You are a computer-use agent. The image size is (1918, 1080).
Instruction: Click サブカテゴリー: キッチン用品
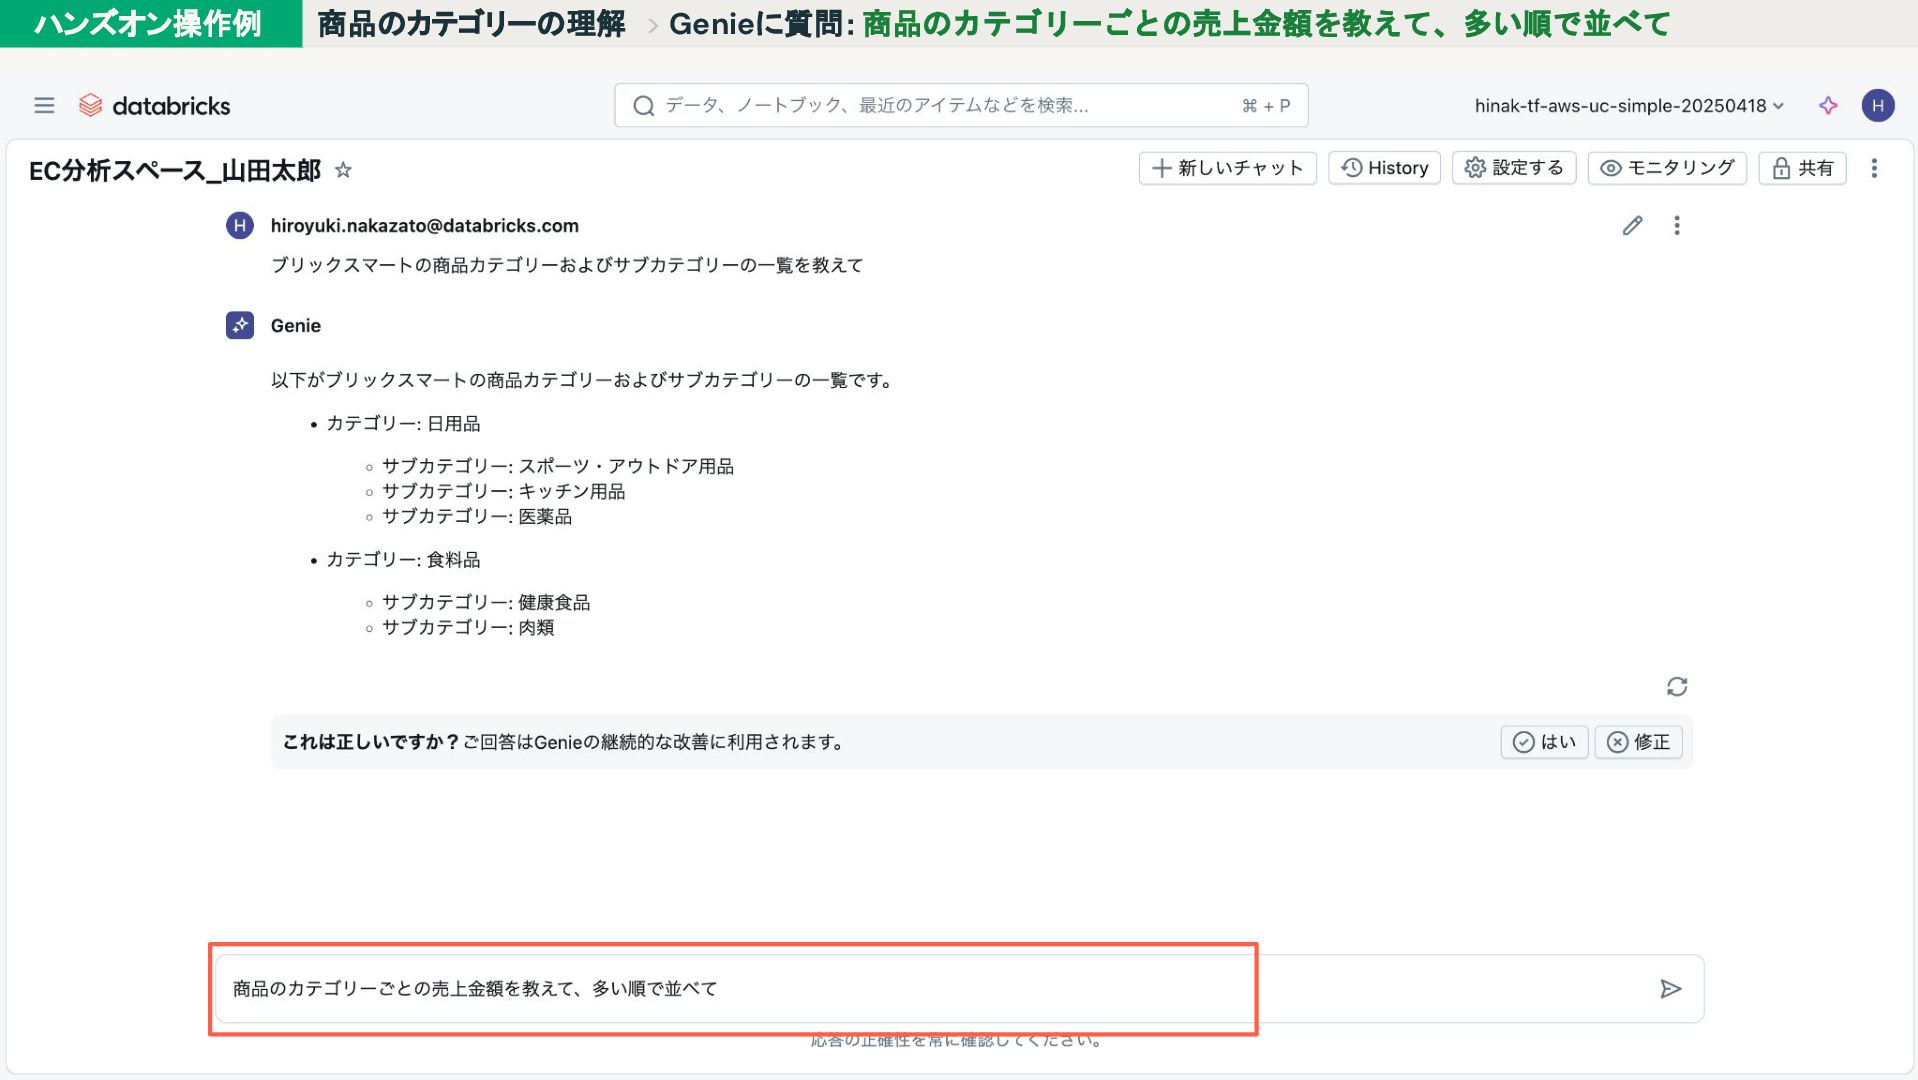coord(504,492)
